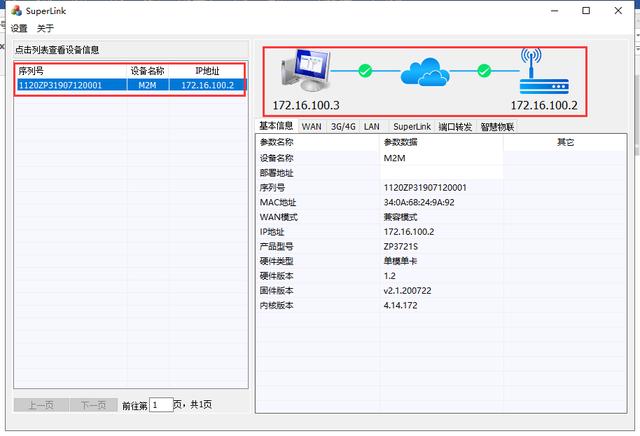Switch to the WAN tab
The height and width of the screenshot is (436, 640).
point(311,127)
